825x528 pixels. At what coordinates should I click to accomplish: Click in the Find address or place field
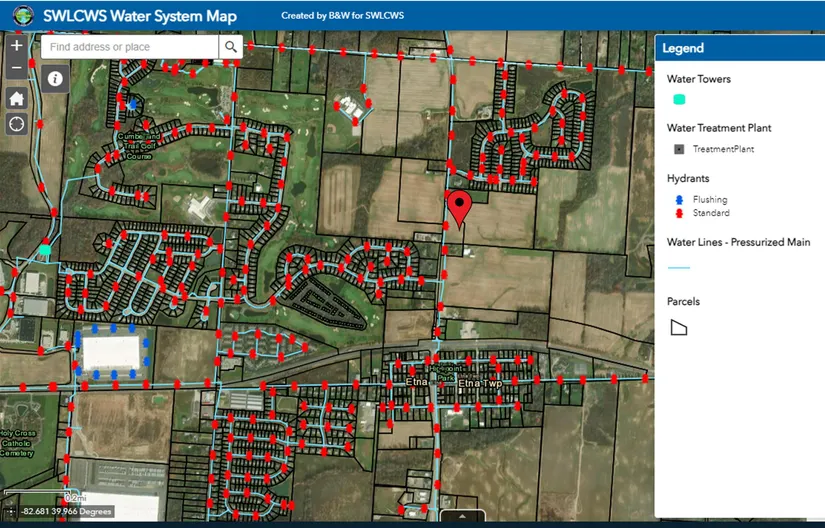tap(130, 47)
